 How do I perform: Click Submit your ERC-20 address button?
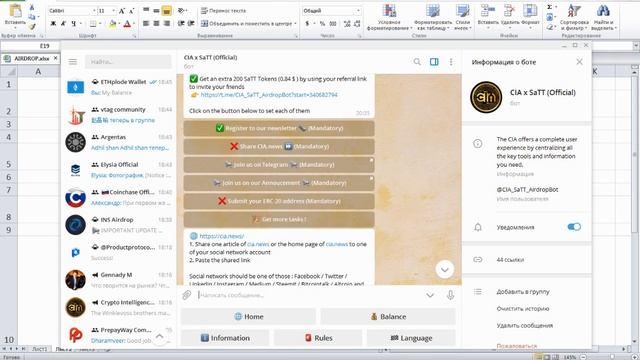(x=279, y=201)
